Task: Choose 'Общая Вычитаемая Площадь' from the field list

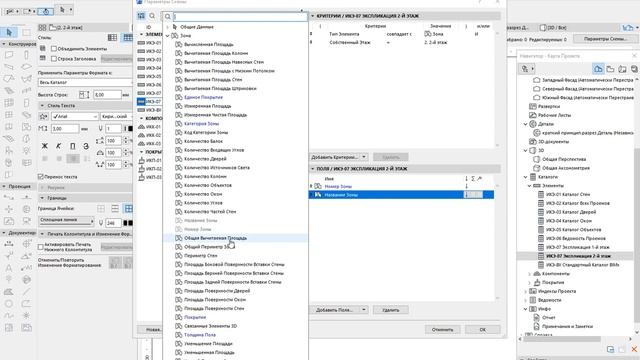Action: pyautogui.click(x=215, y=238)
